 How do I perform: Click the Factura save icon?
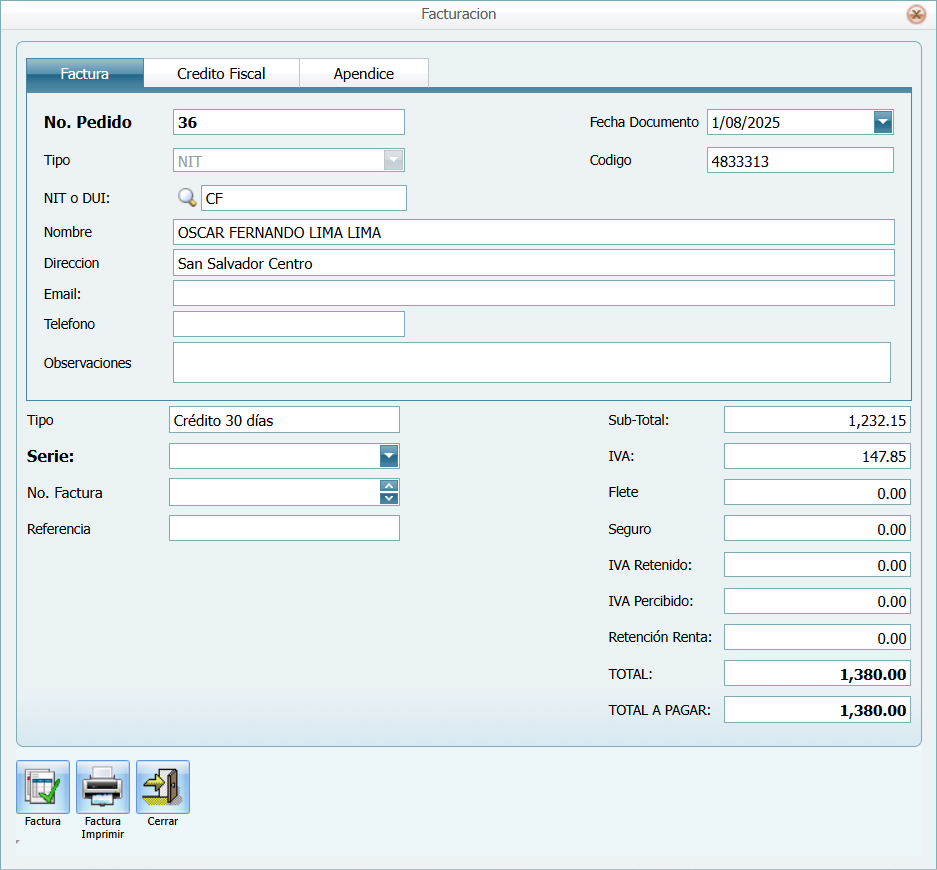(43, 787)
